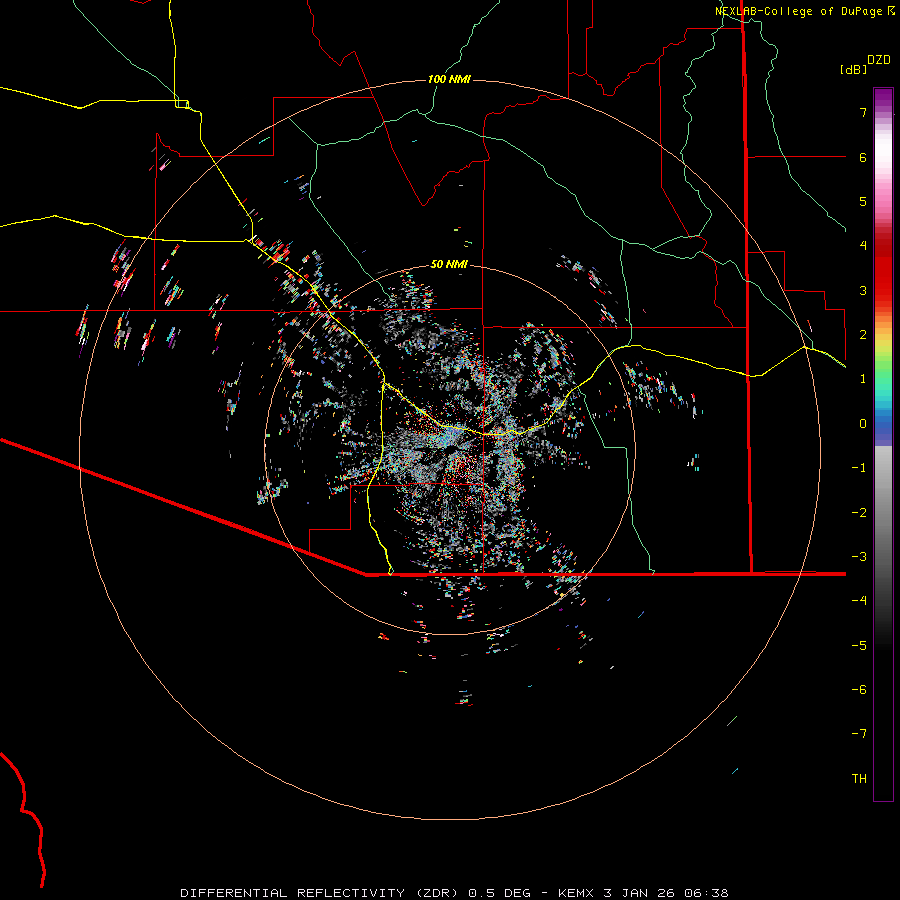Image resolution: width=900 pixels, height=900 pixels.
Task: Select the 0 dB tick on the color scale
Action: pyautogui.click(x=863, y=424)
